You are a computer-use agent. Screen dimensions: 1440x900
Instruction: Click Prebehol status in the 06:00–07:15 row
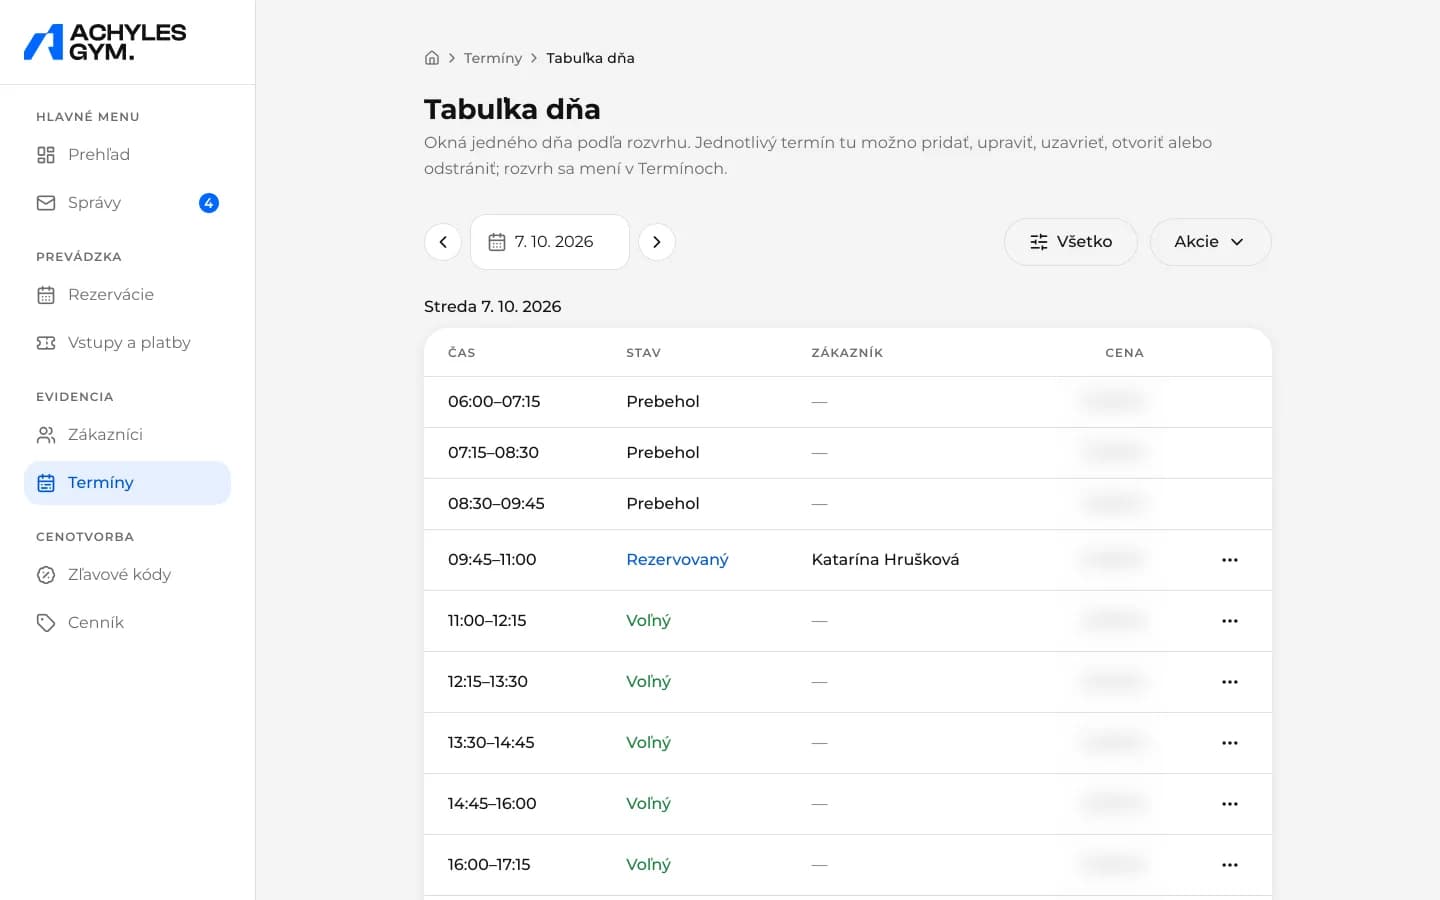663,402
